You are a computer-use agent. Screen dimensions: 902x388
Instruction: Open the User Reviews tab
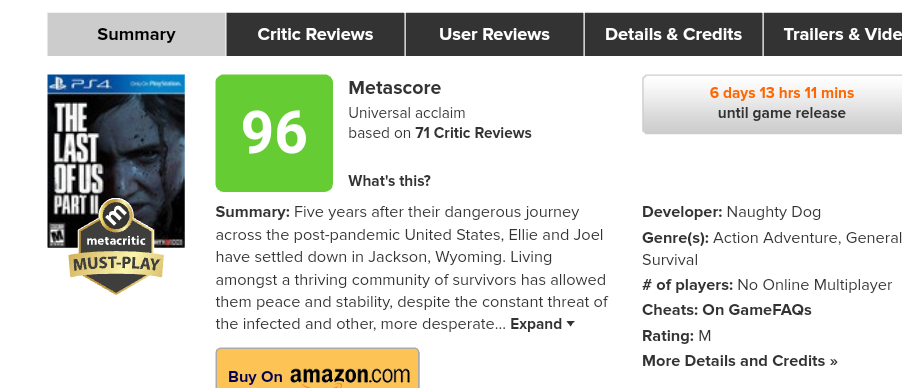pos(494,35)
